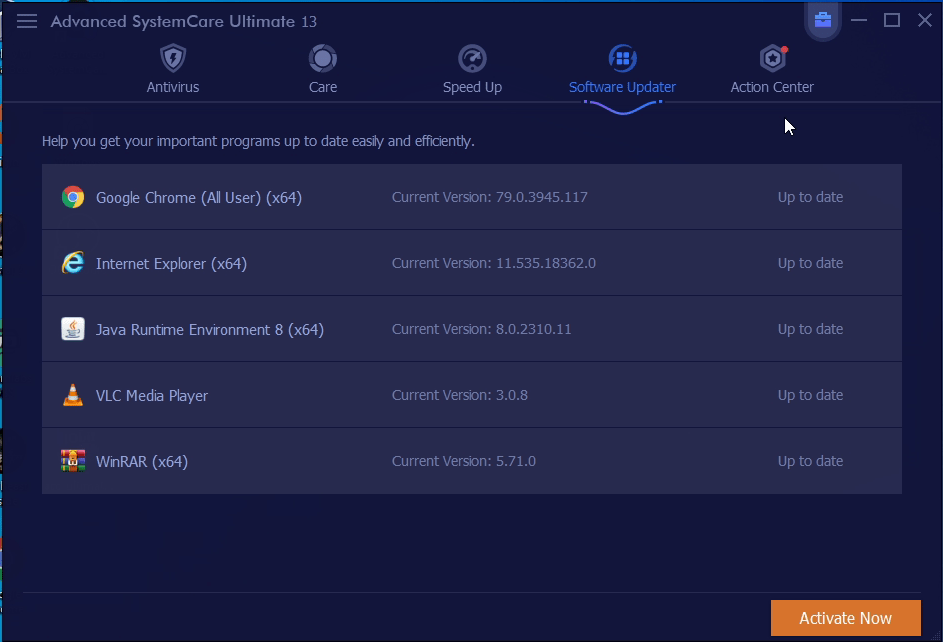Close the Advanced SystemCare window
Screen dimensions: 943x642
click(925, 20)
